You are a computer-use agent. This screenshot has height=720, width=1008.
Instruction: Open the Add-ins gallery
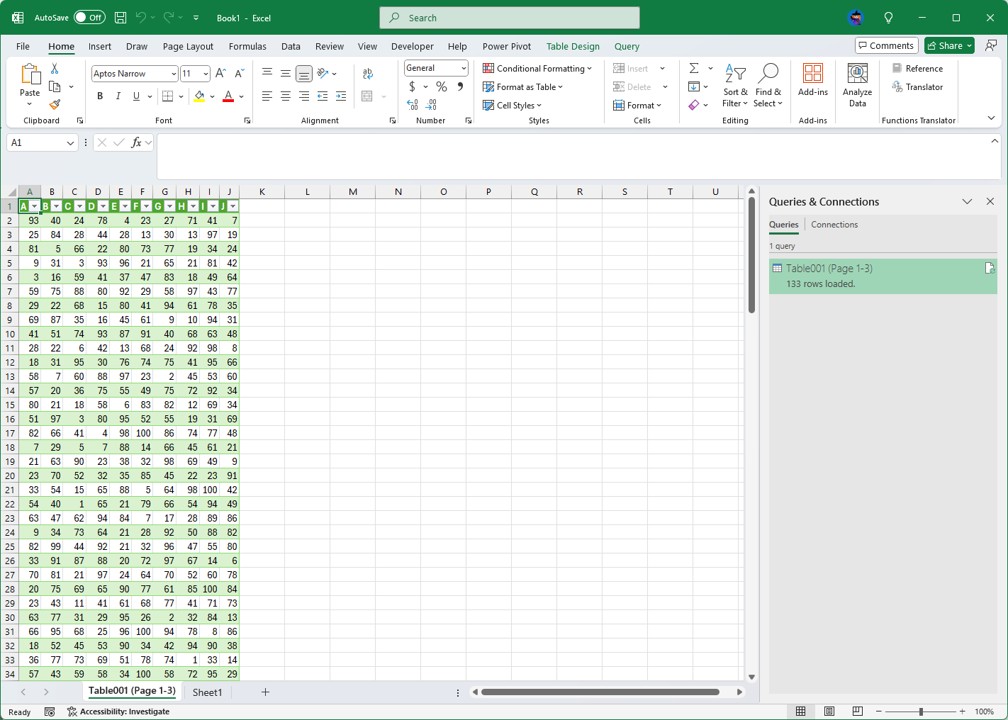pyautogui.click(x=813, y=80)
